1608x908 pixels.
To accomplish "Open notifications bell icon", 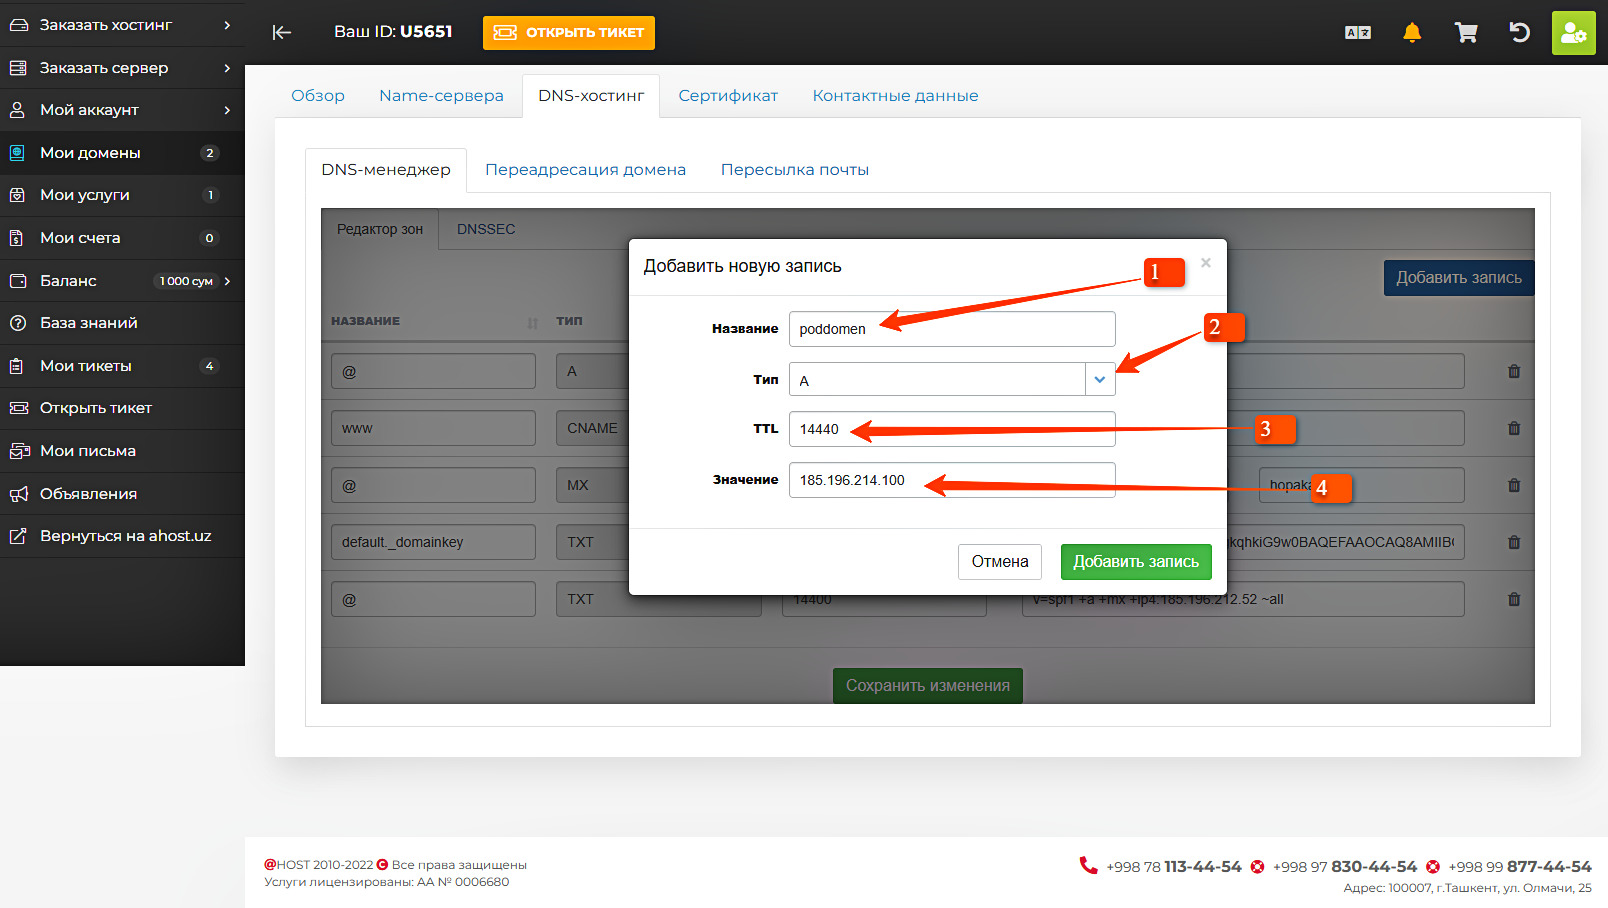I will click(1412, 33).
